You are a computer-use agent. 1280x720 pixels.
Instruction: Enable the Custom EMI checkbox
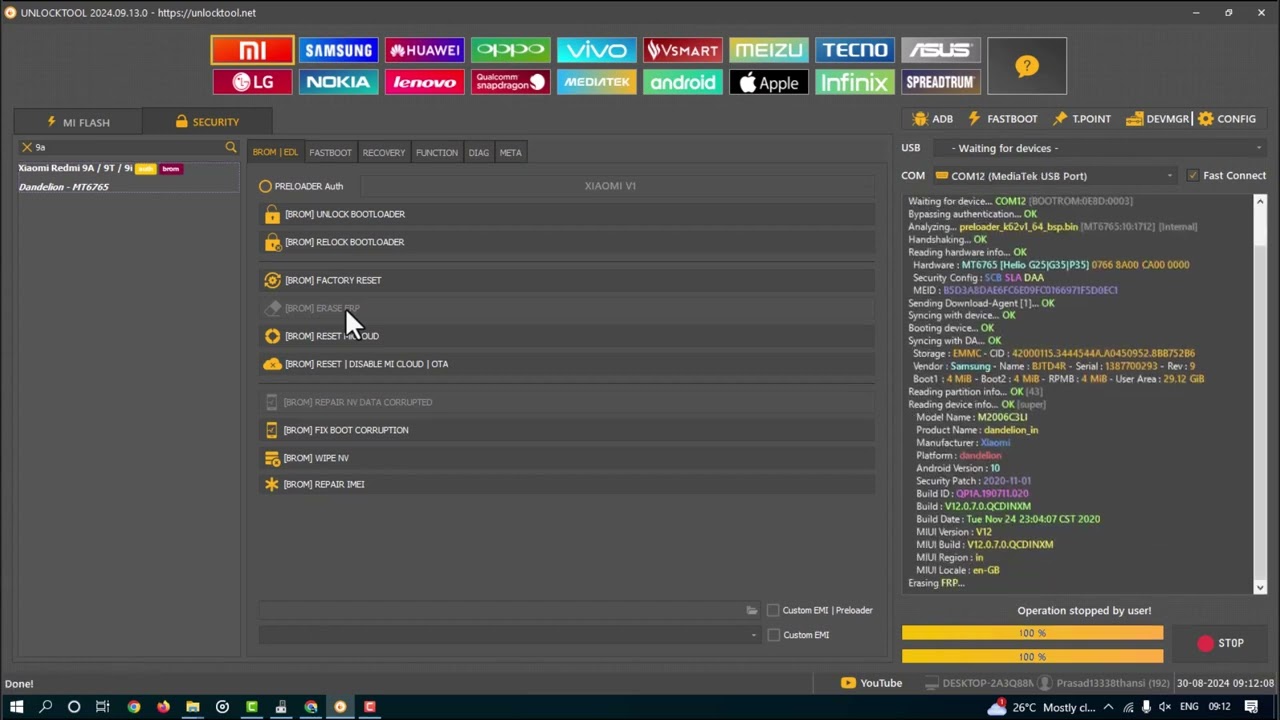[773, 635]
